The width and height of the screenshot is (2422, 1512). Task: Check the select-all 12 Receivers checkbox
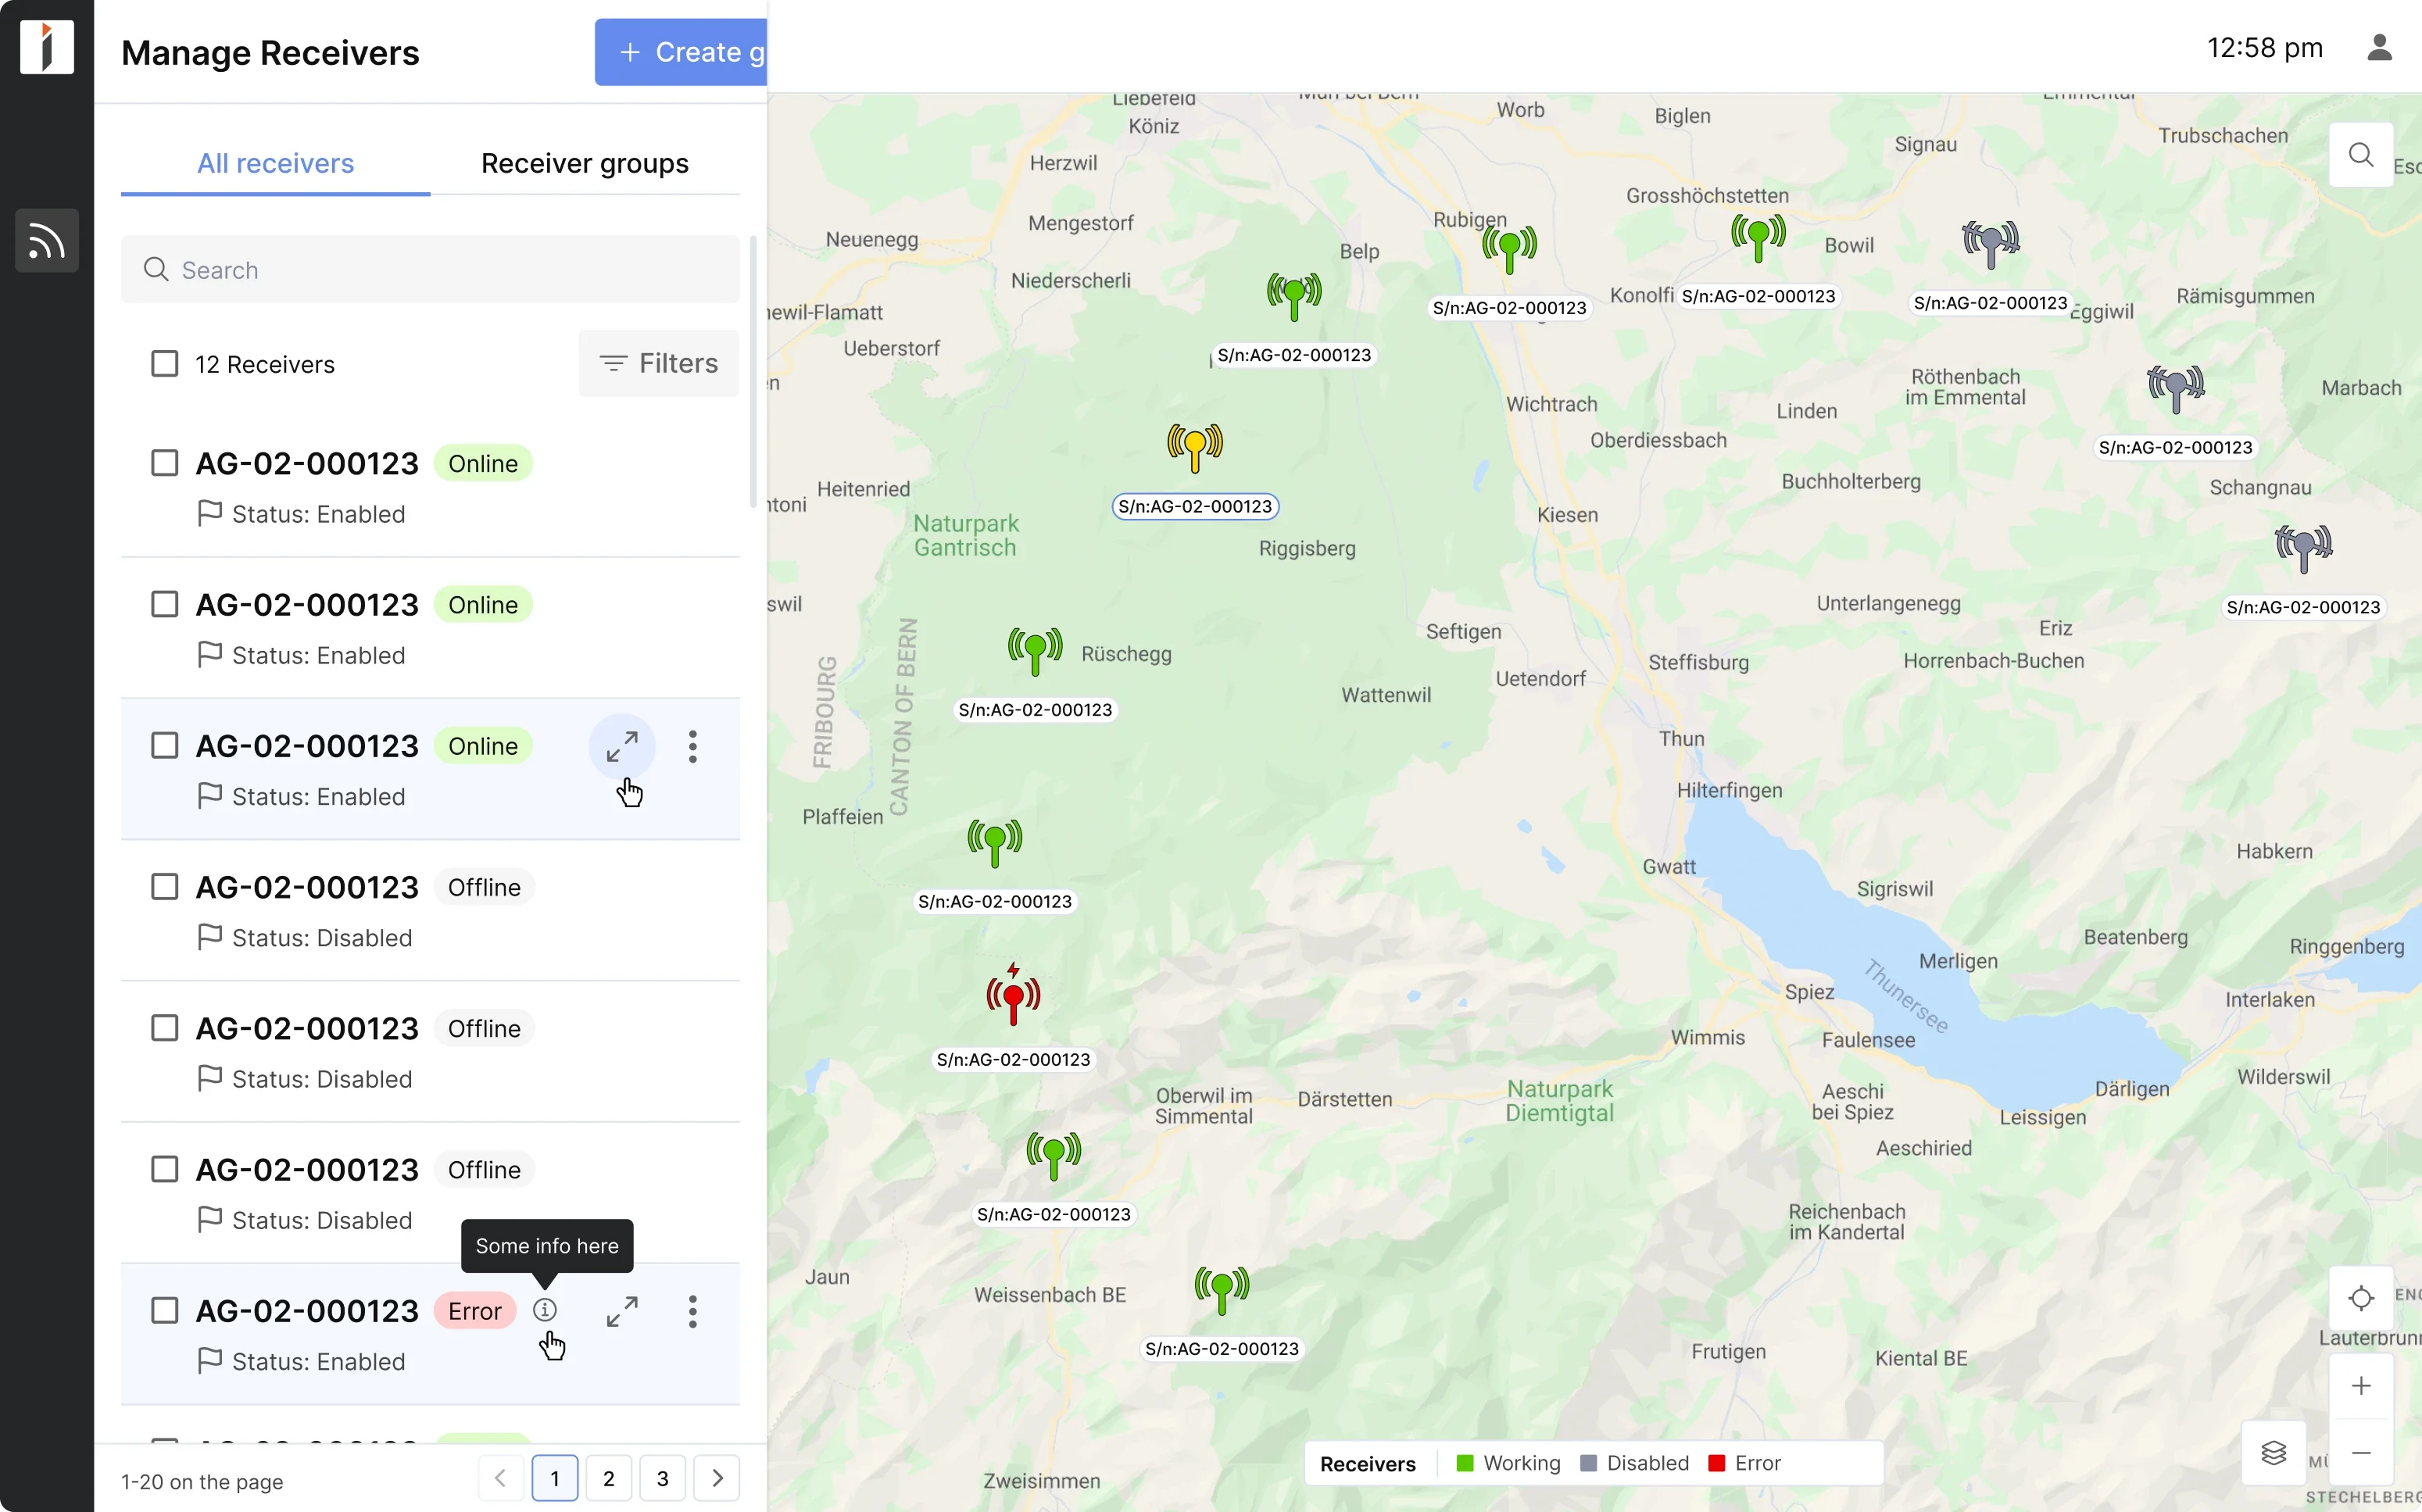165,363
